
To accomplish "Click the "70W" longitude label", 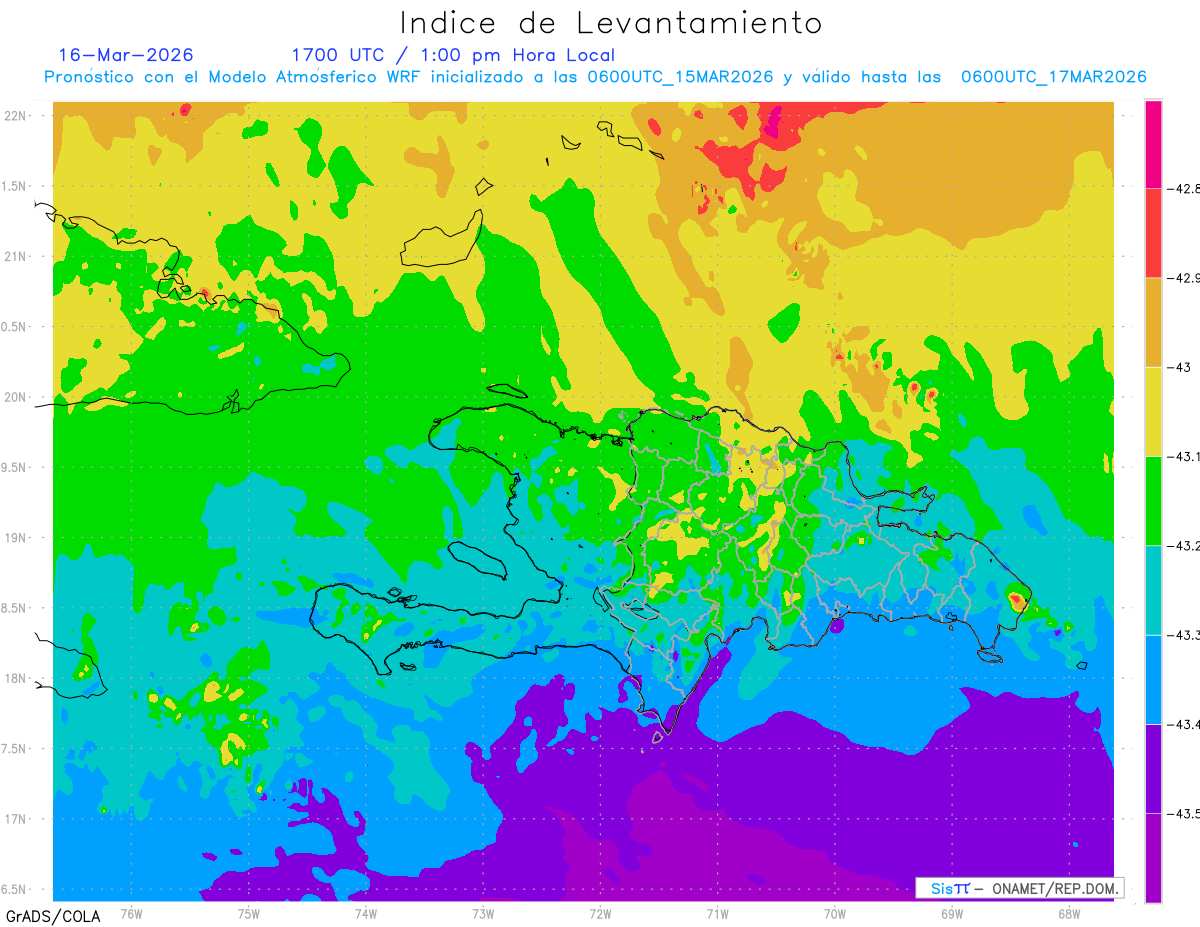I will [x=835, y=913].
